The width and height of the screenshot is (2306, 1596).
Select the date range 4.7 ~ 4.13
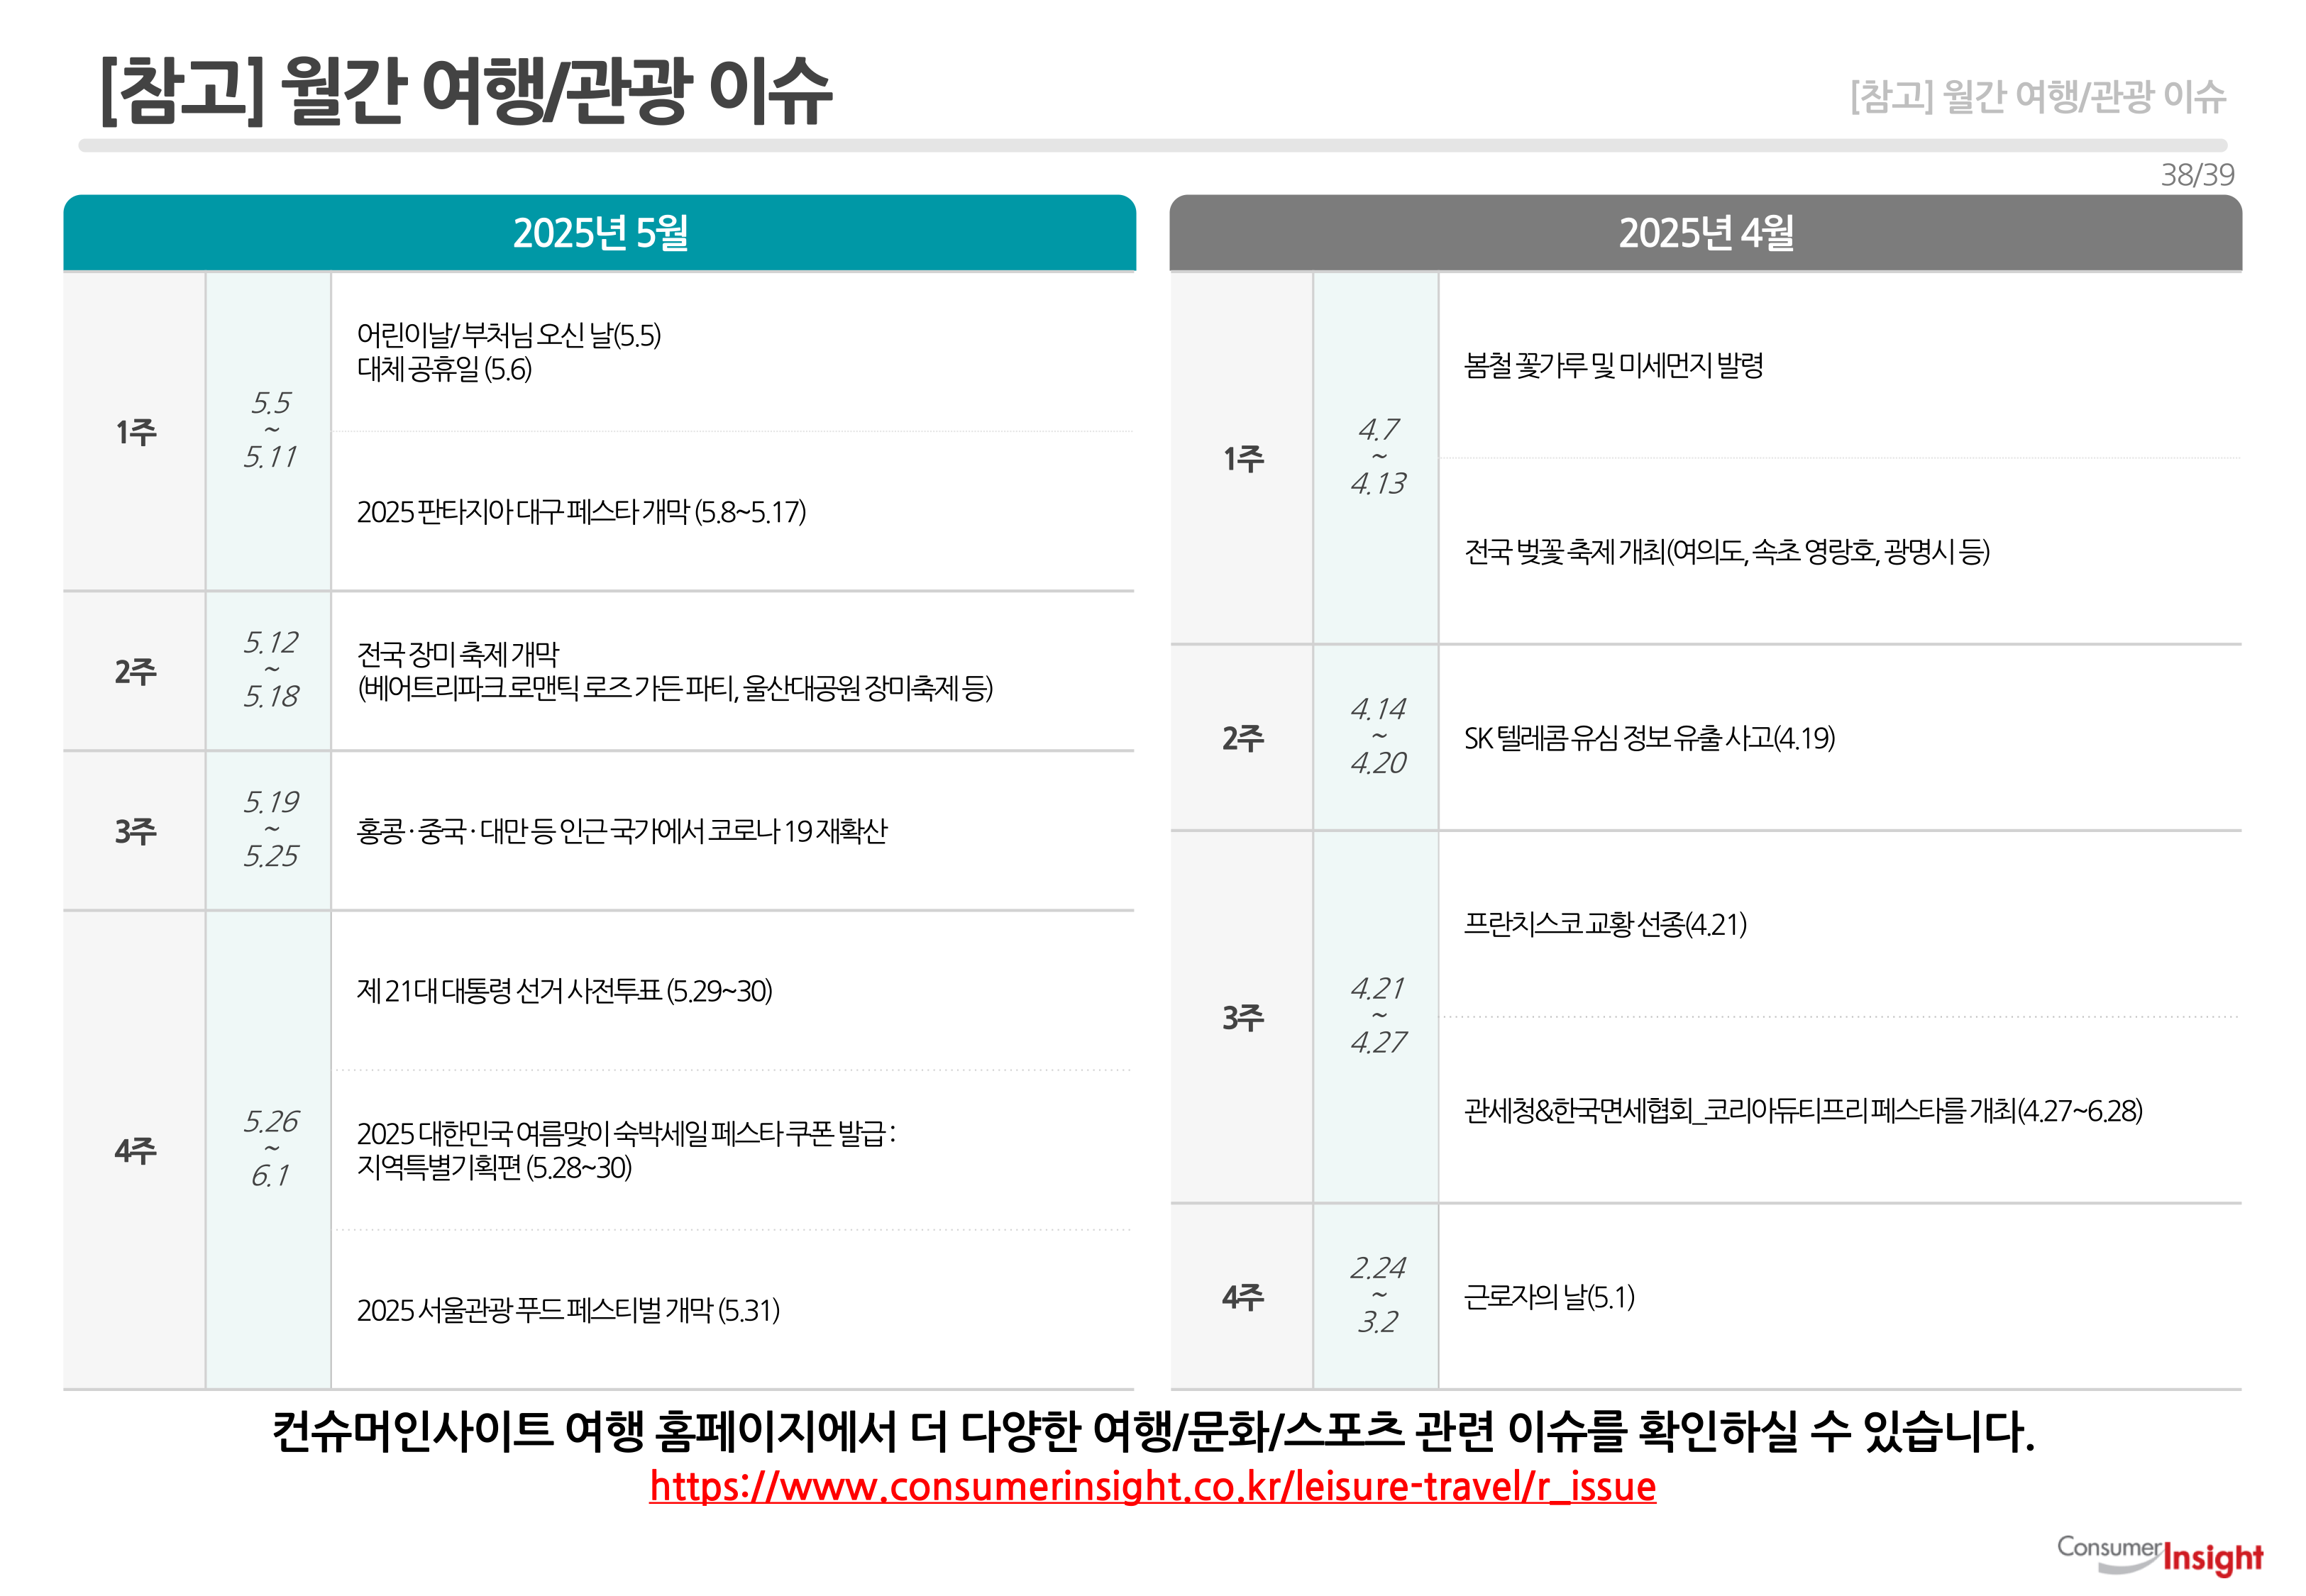1378,456
